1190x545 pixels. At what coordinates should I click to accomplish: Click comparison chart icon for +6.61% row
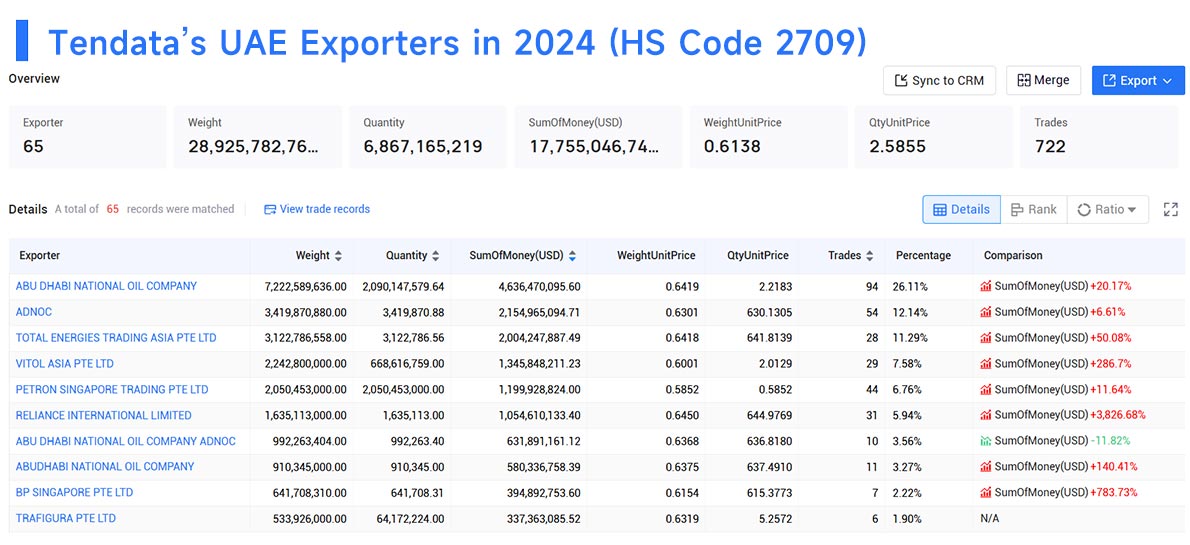pyautogui.click(x=986, y=312)
